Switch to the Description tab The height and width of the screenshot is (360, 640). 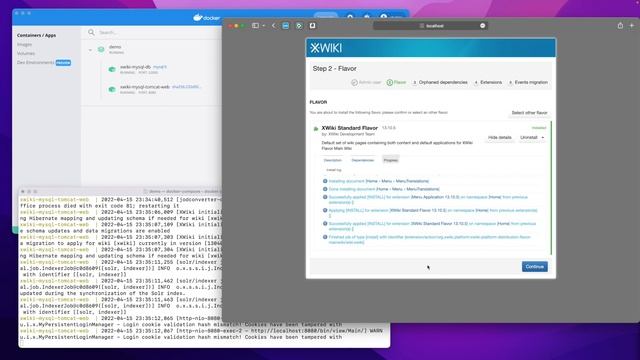[332, 160]
